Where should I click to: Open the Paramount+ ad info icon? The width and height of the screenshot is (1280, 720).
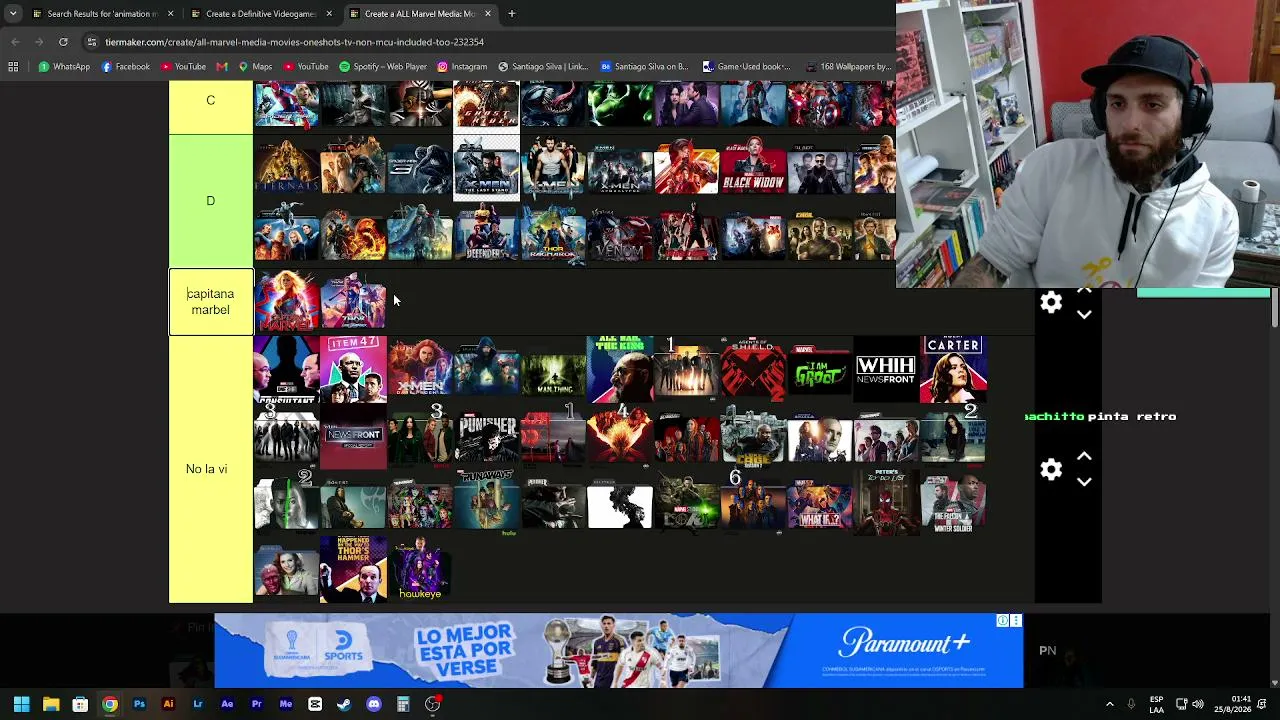click(x=1003, y=621)
